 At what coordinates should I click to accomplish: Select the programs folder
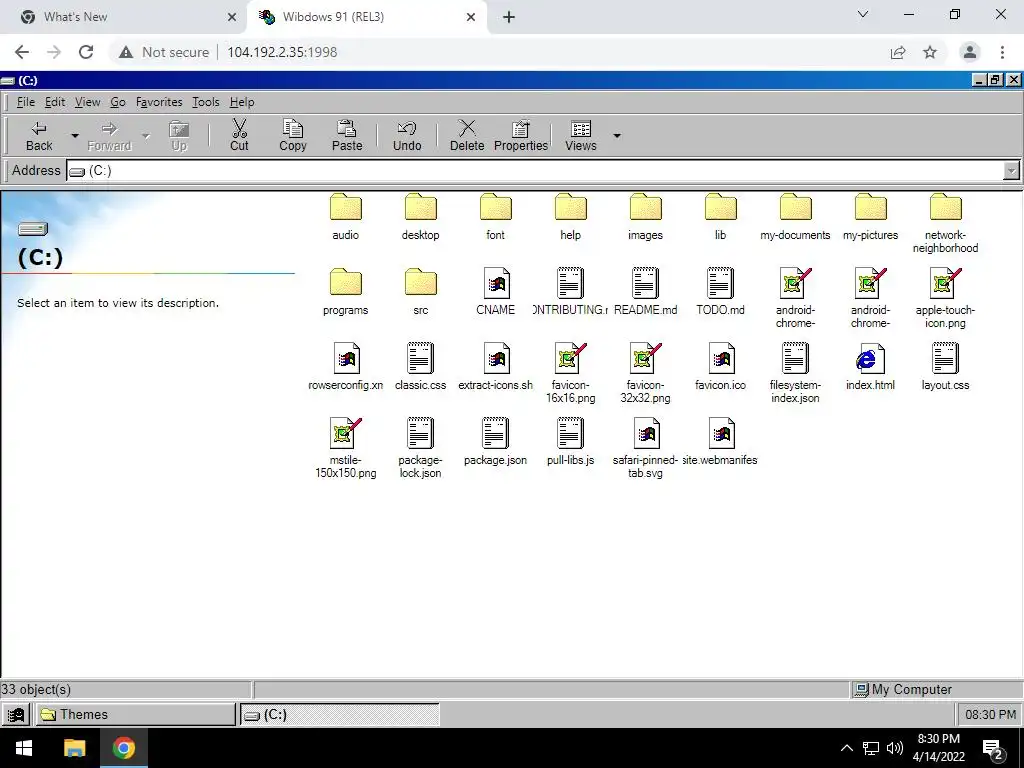coord(345,292)
